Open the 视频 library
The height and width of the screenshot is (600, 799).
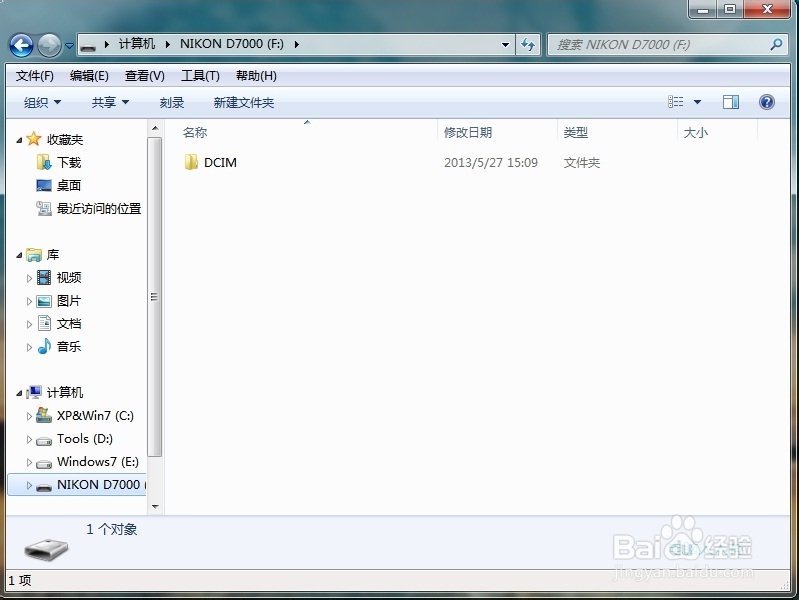[69, 277]
